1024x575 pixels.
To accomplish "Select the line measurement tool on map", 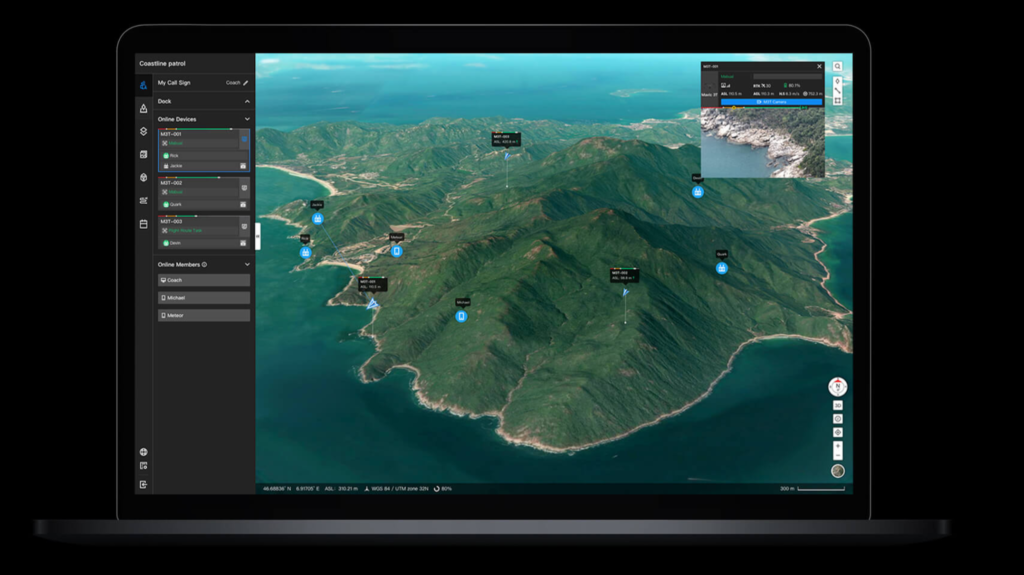I will pyautogui.click(x=837, y=90).
